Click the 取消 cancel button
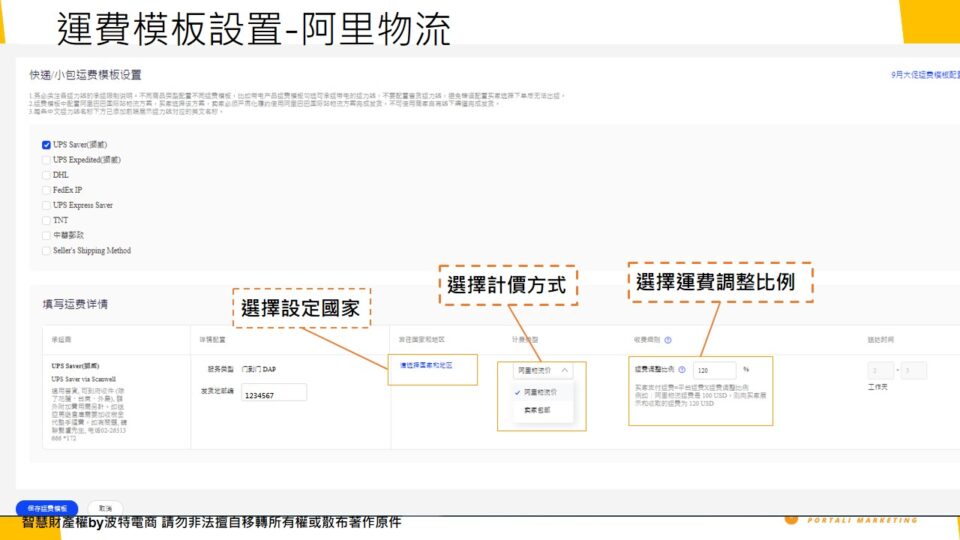The height and width of the screenshot is (540, 960). (105, 508)
